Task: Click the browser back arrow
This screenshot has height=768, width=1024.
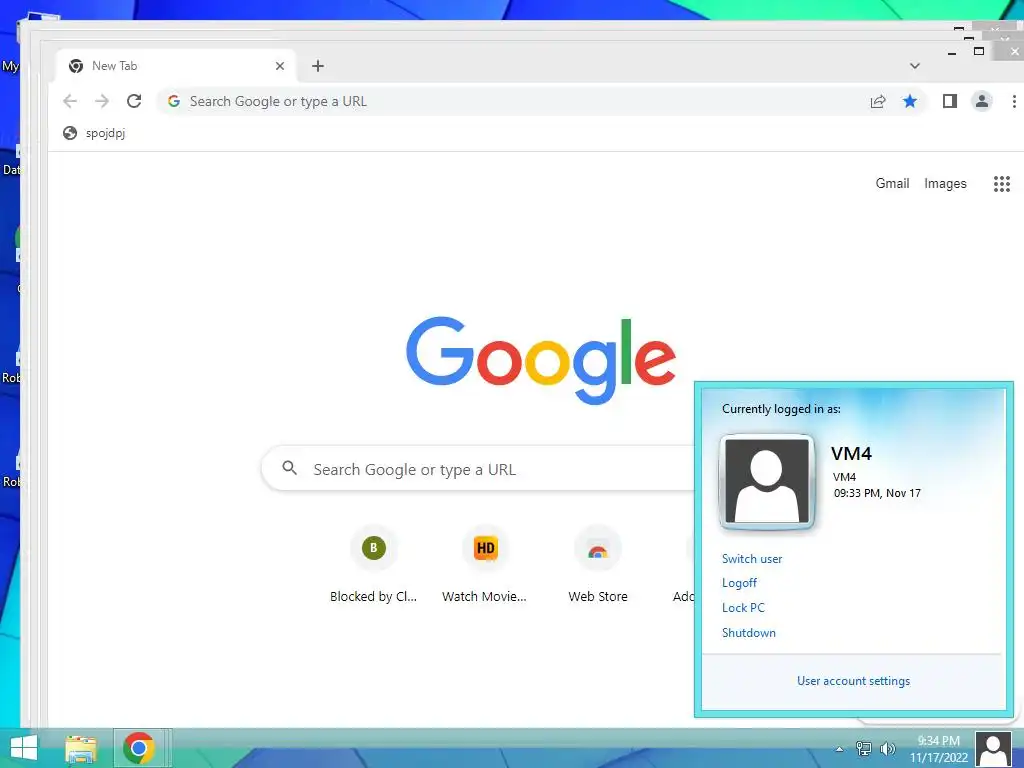Action: point(70,101)
